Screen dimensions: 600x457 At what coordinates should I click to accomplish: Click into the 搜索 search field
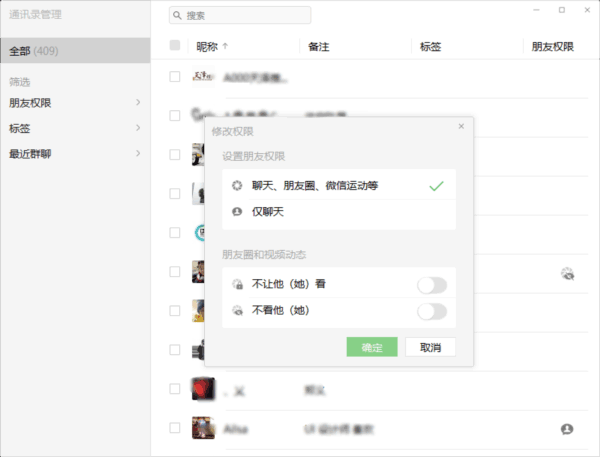245,16
